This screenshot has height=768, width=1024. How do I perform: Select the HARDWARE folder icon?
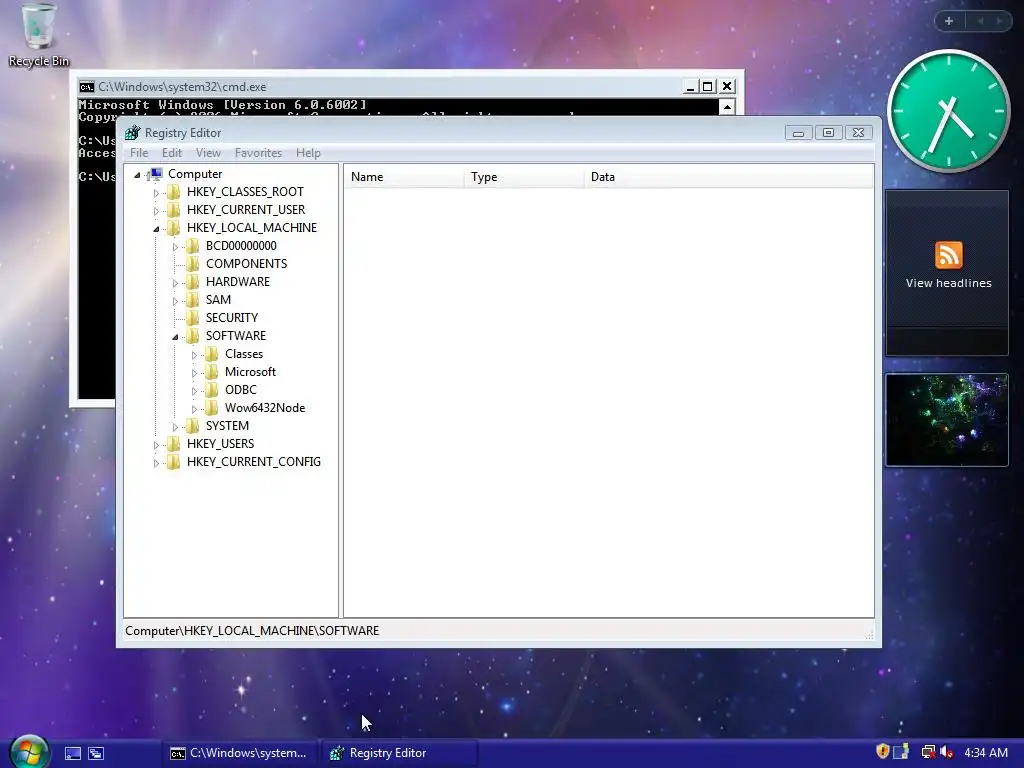point(193,281)
